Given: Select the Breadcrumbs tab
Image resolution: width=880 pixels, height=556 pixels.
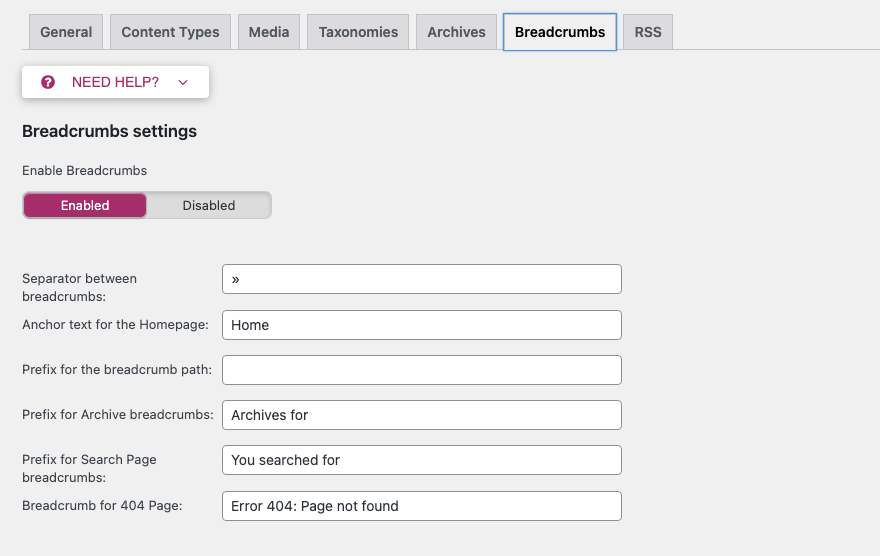Looking at the screenshot, I should coord(560,32).
